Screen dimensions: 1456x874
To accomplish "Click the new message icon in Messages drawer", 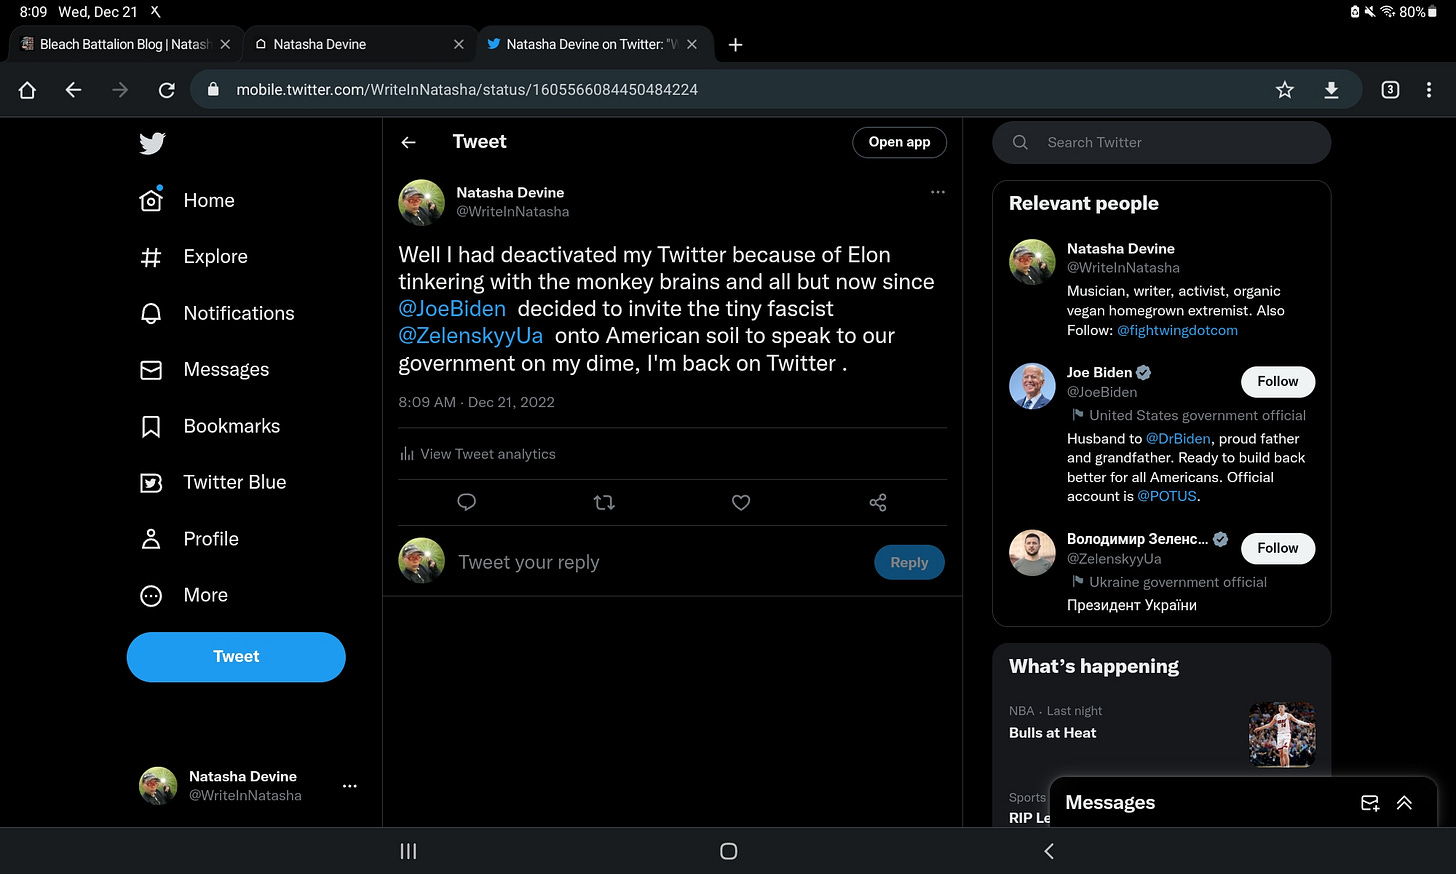I will (x=1370, y=803).
